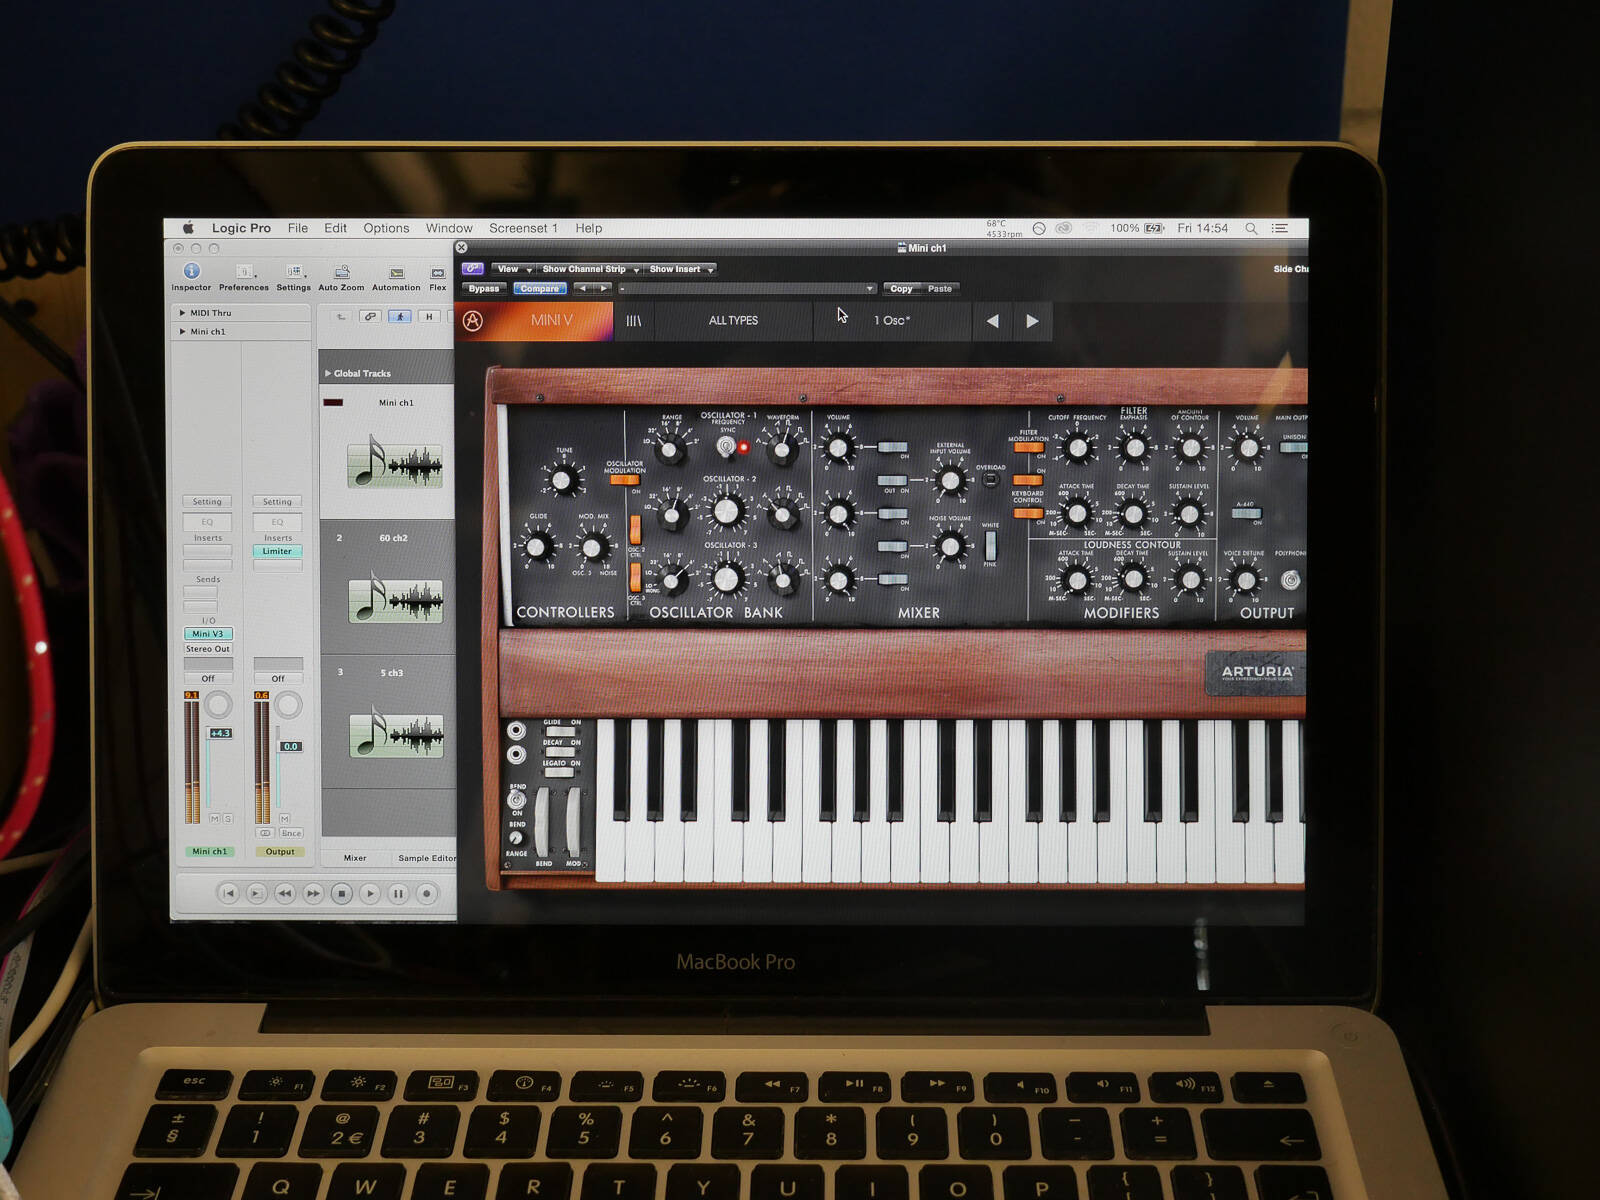1600x1200 pixels.
Task: Toggle the catch playhead running-man button
Action: [x=399, y=316]
